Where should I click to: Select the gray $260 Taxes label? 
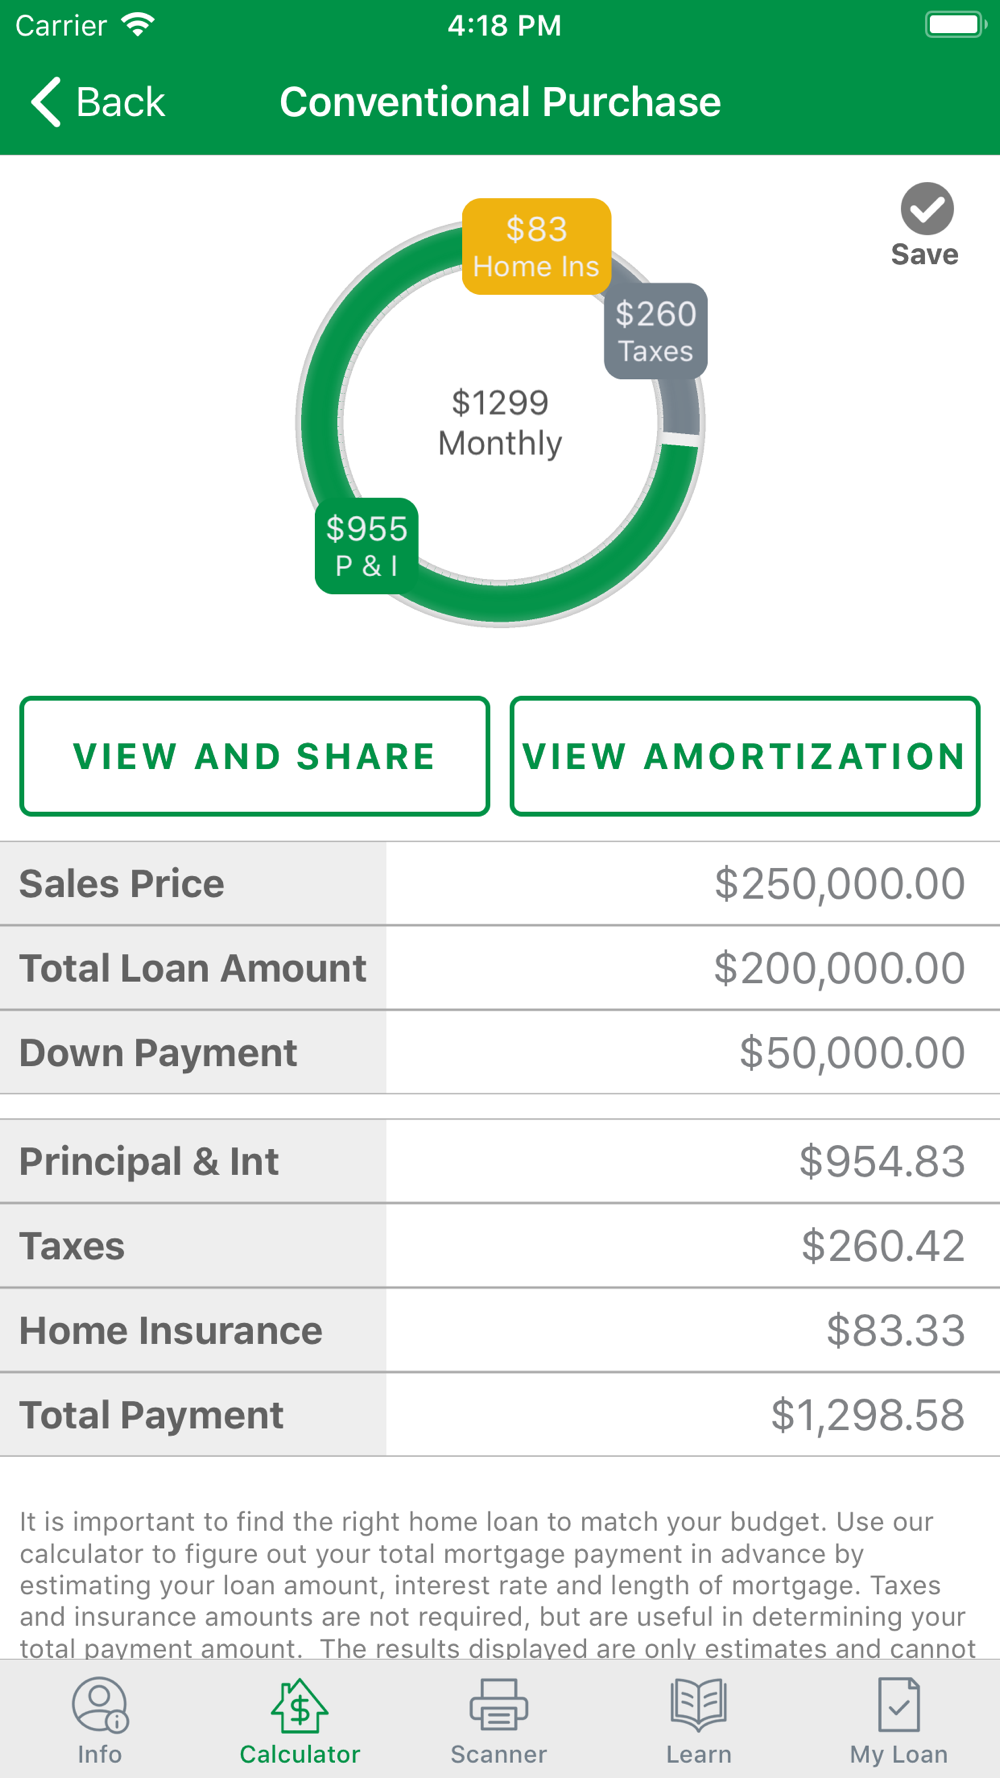tap(656, 331)
